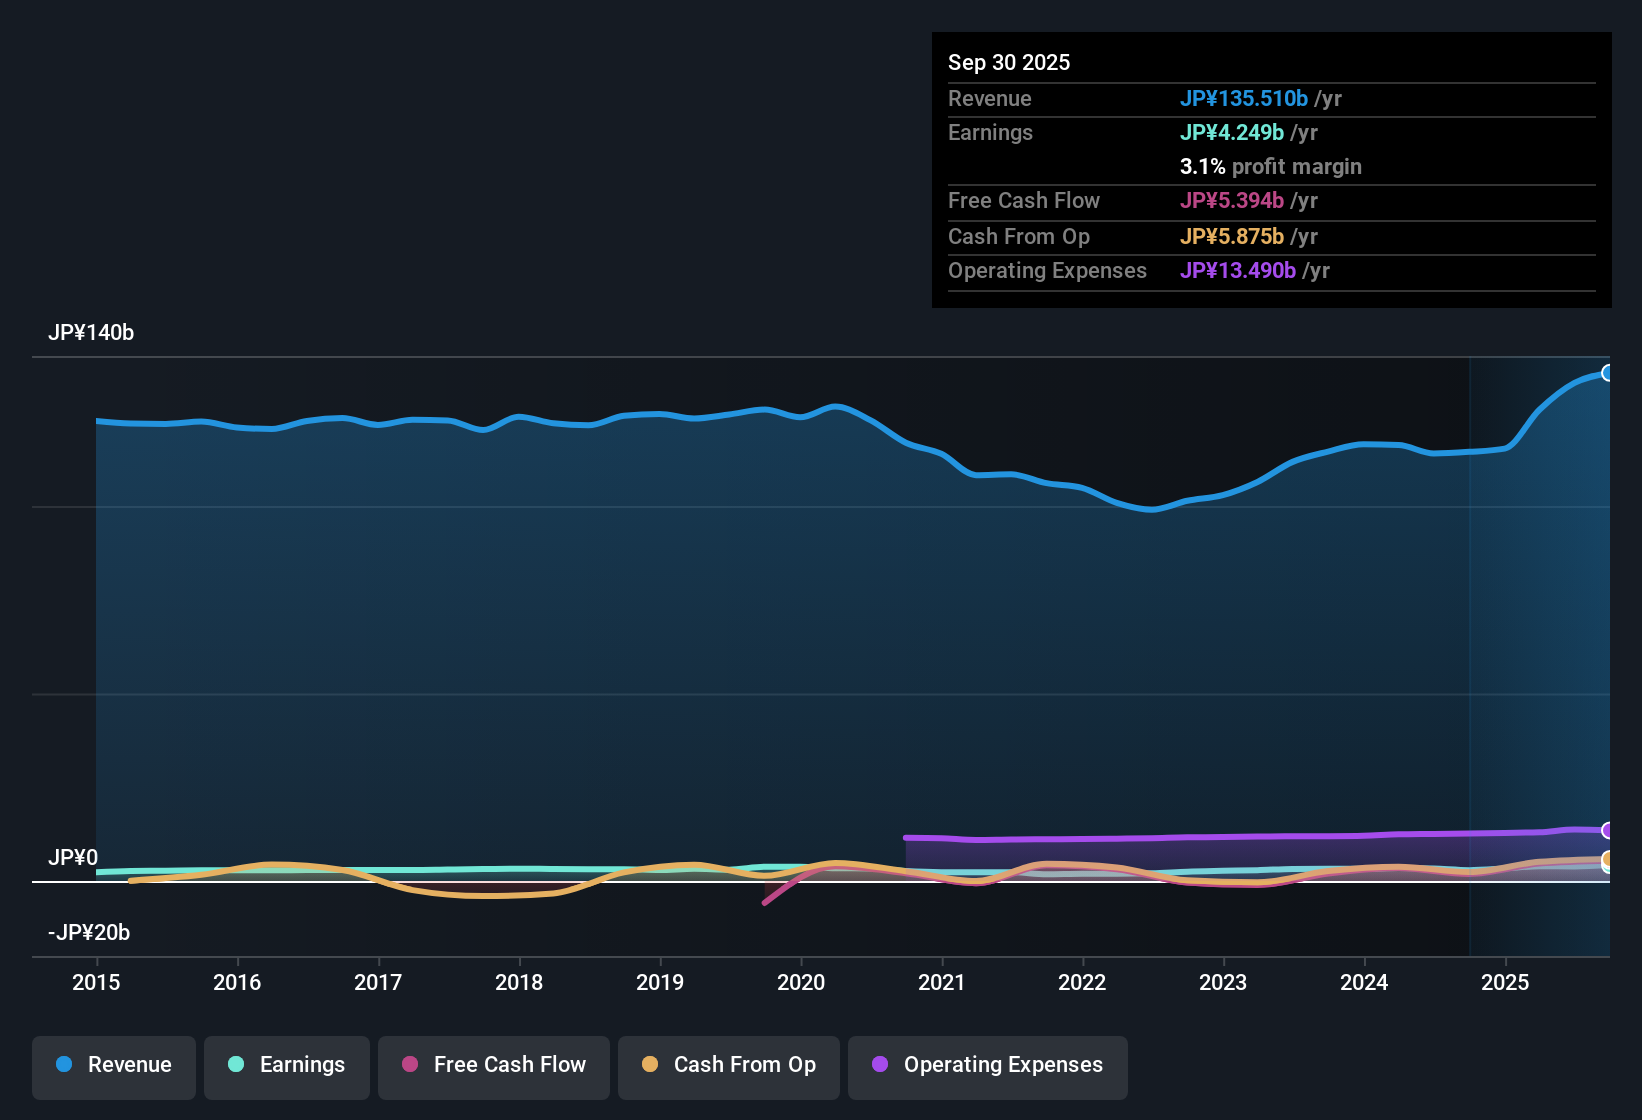Click the teal Earnings legend dot

pos(236,1065)
